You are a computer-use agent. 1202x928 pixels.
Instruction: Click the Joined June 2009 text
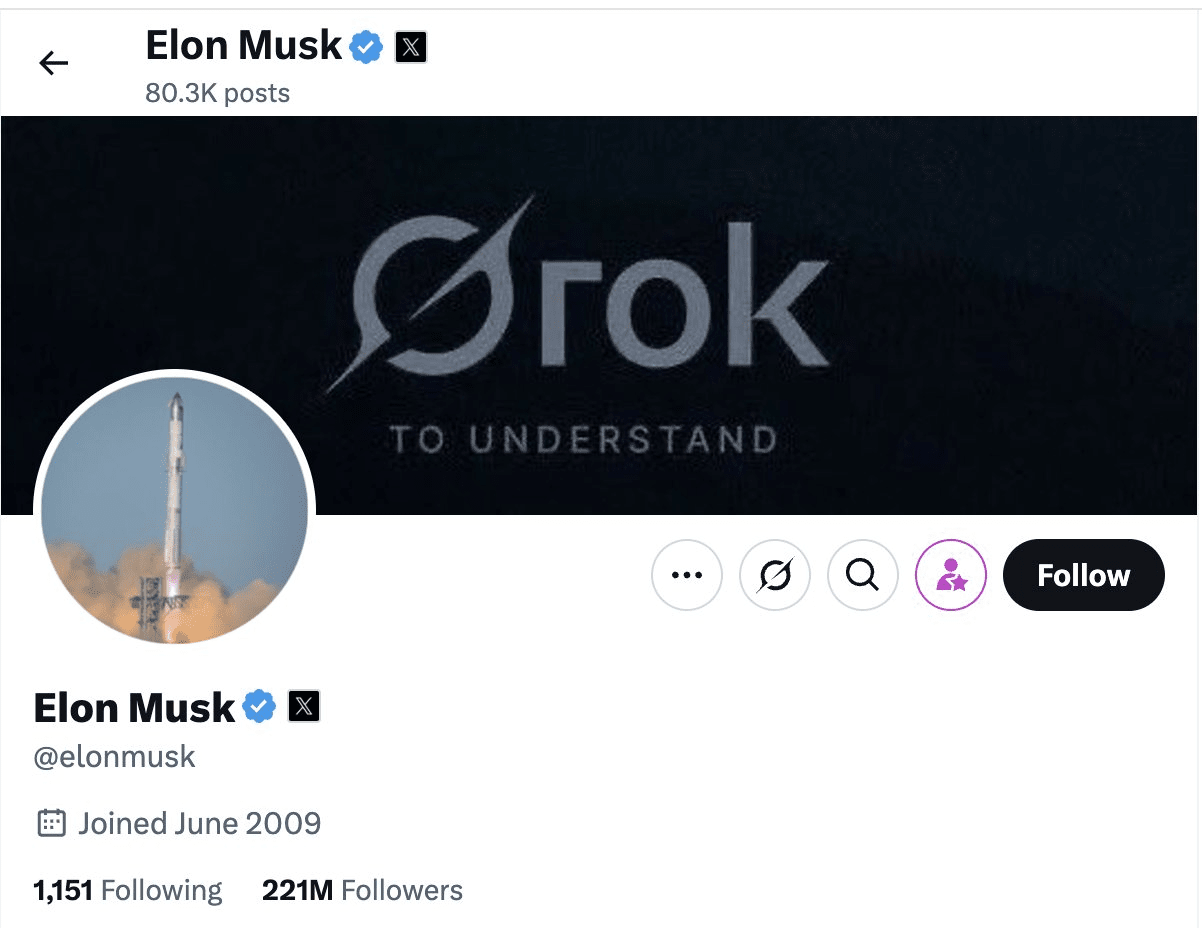[x=199, y=823]
